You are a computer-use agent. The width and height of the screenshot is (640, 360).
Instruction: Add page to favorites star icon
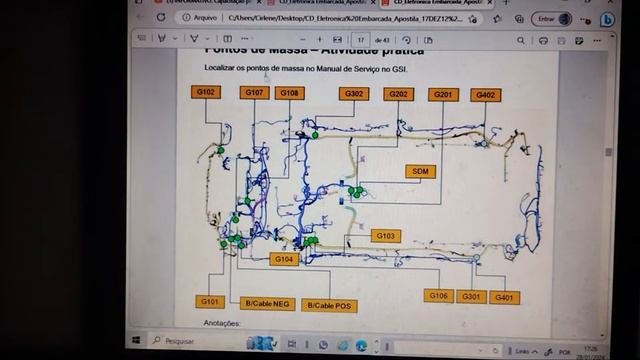coord(473,19)
